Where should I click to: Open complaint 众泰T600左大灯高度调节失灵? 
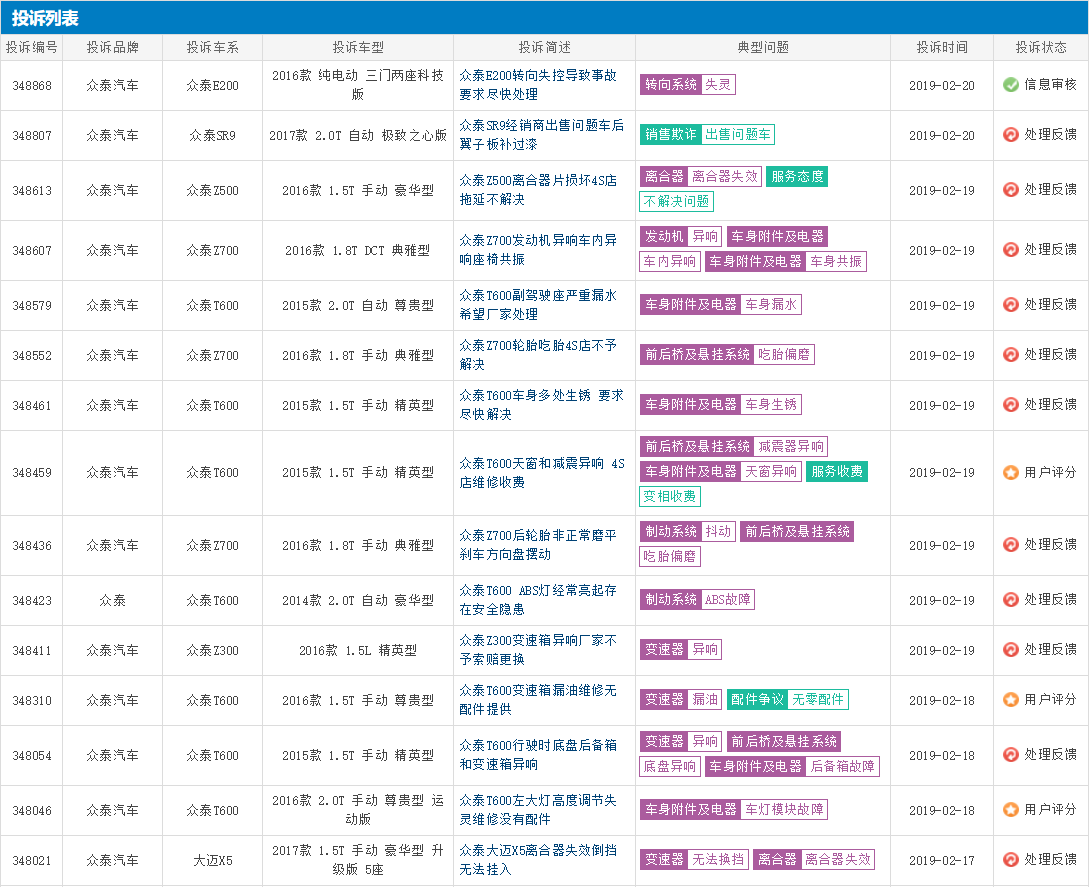538,810
